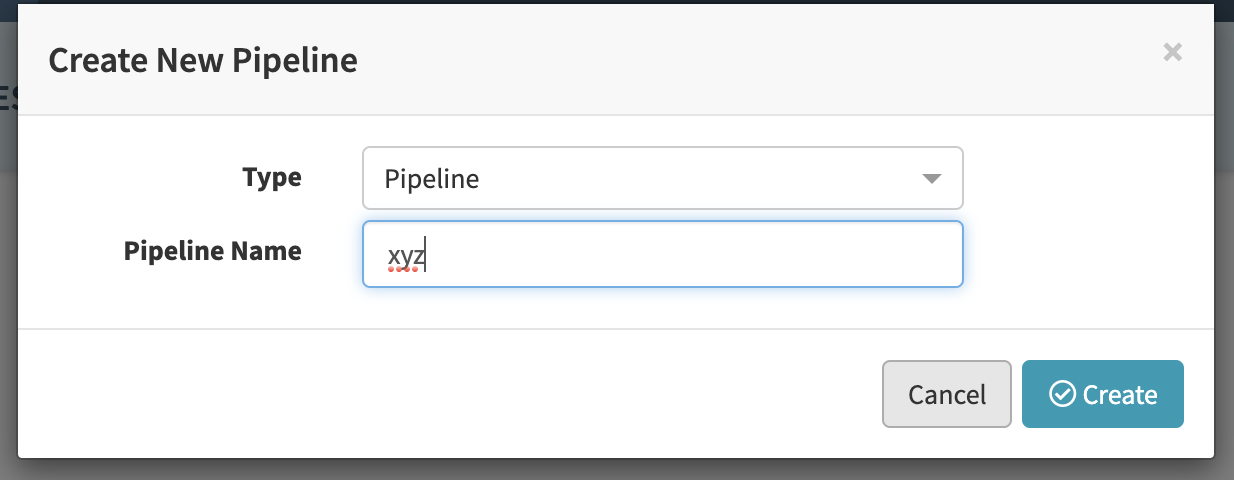This screenshot has width=1234, height=480.
Task: Click the dimmed page left of dialog
Action: (x=8, y=300)
